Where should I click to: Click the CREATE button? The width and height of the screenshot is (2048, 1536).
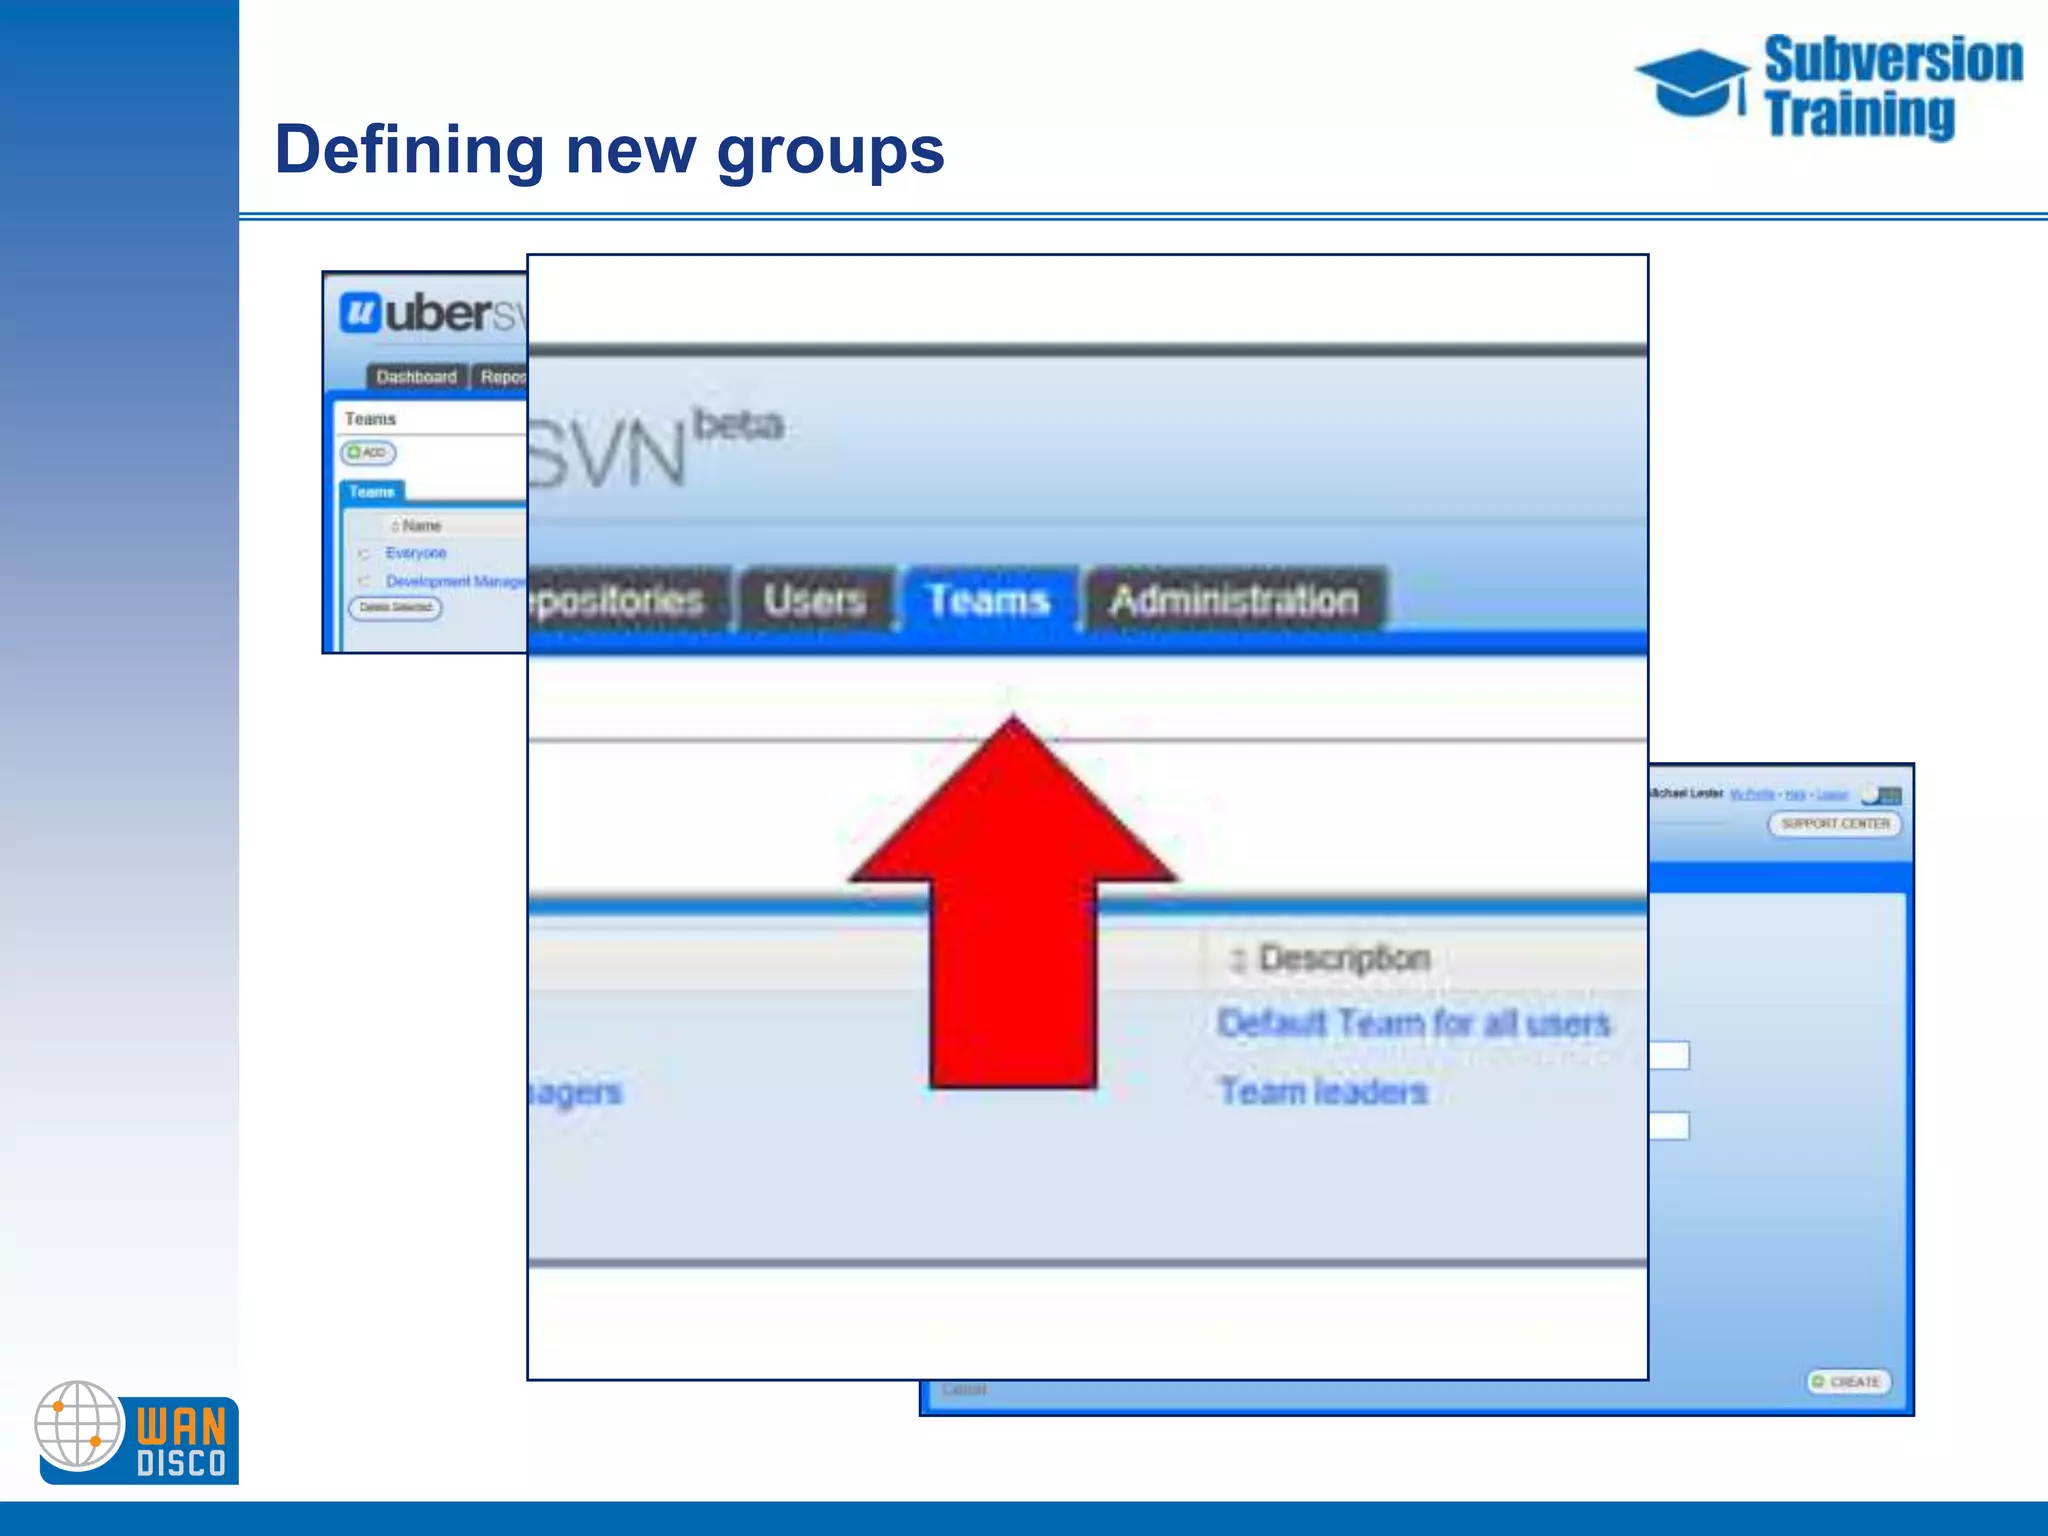[x=1848, y=1382]
